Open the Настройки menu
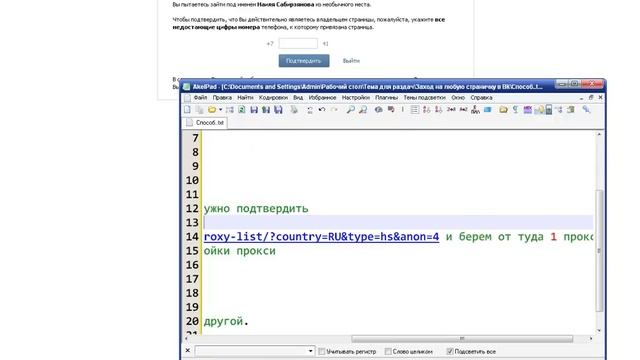The height and width of the screenshot is (360, 640). (356, 98)
